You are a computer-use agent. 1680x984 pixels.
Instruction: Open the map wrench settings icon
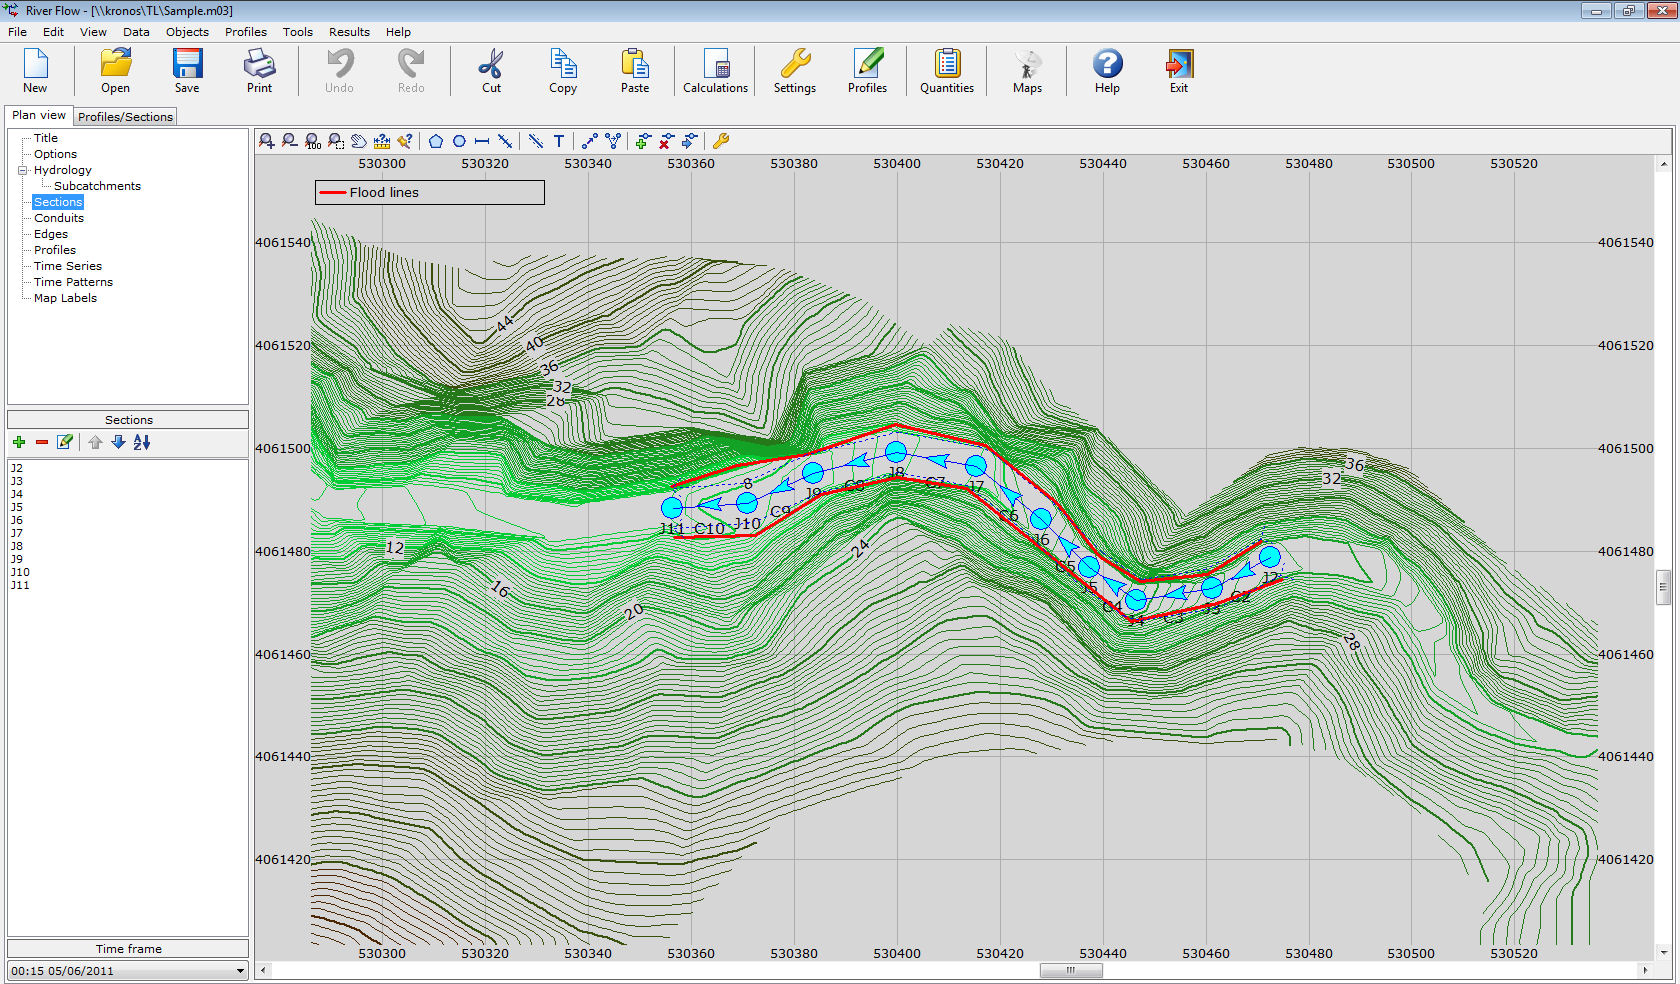(721, 141)
